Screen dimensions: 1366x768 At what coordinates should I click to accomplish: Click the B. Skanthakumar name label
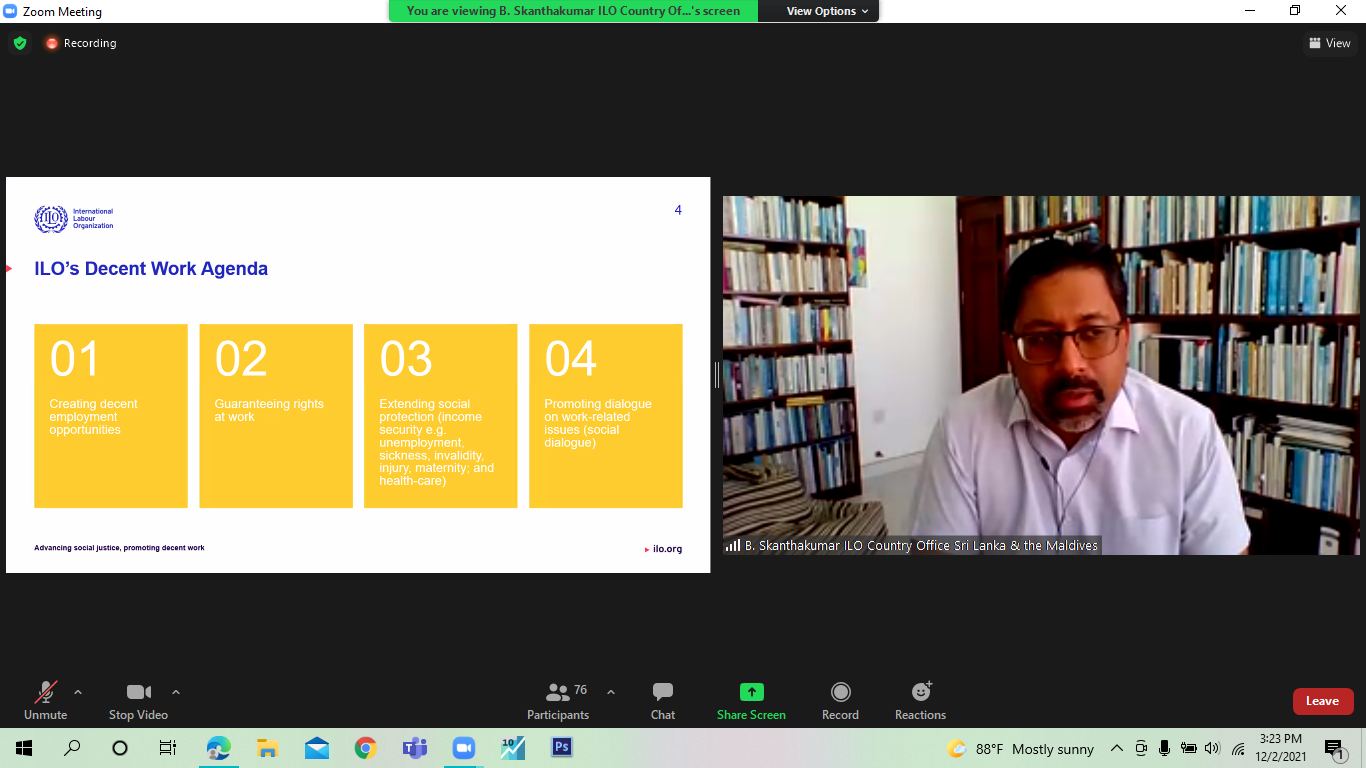[x=913, y=546]
